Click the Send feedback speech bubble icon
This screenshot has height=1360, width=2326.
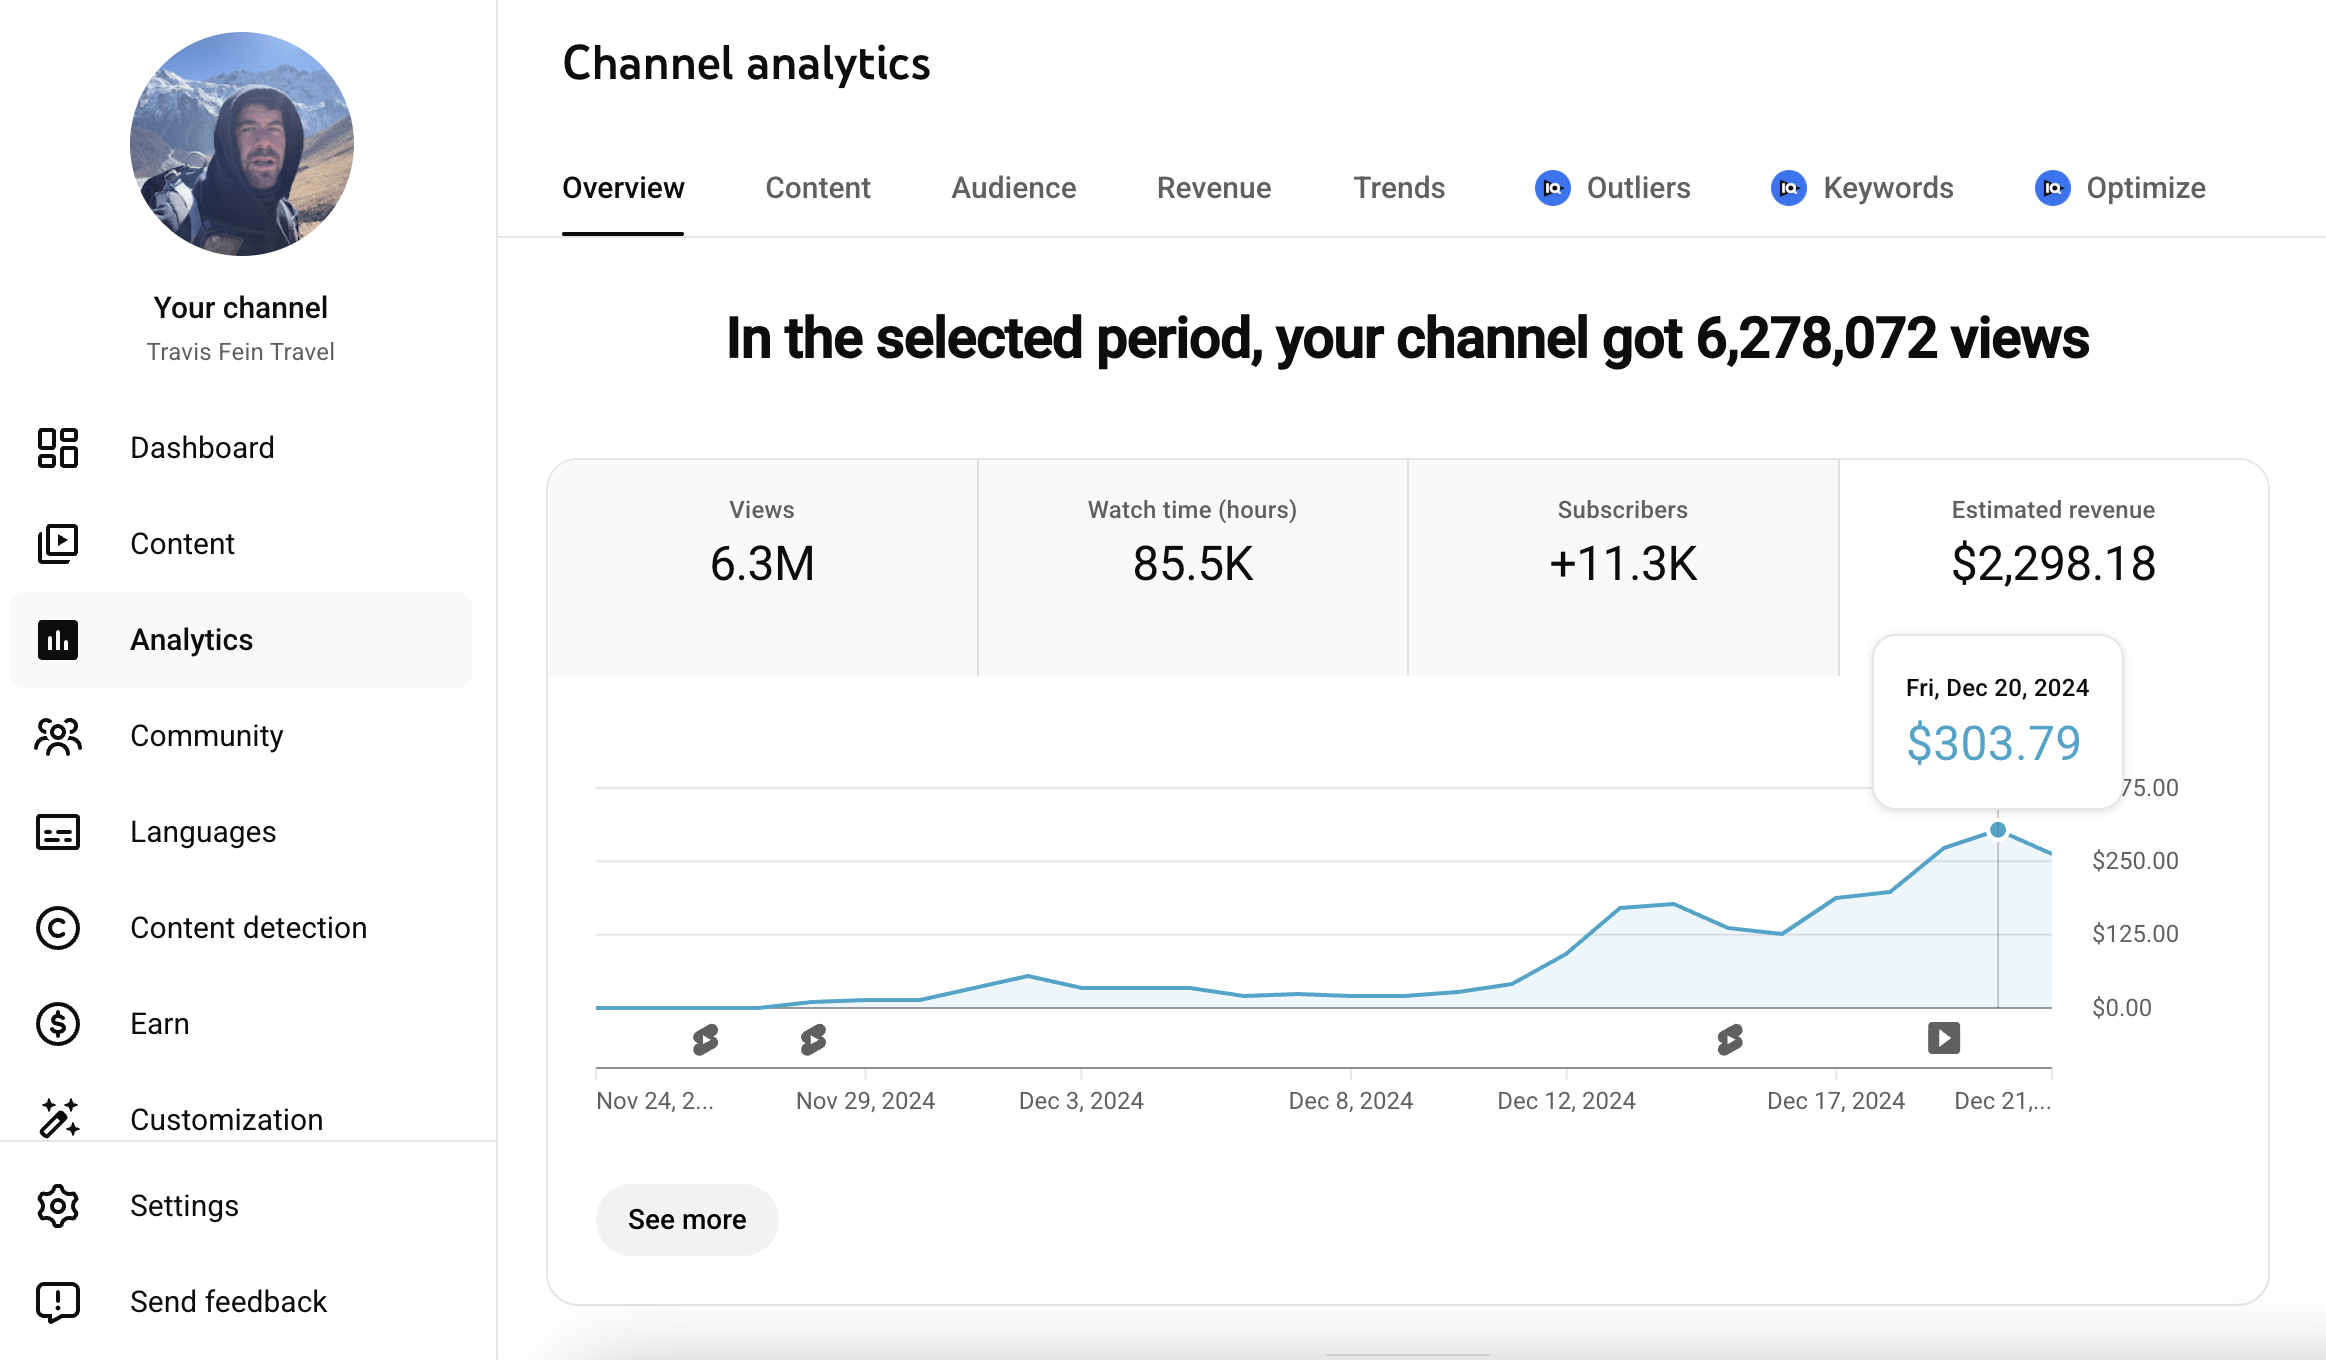58,1302
